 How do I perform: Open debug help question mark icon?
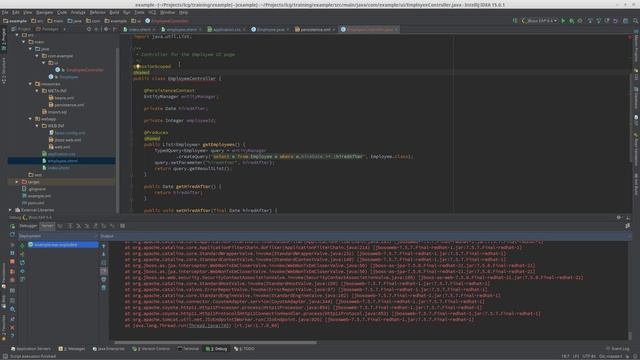pos(12,336)
